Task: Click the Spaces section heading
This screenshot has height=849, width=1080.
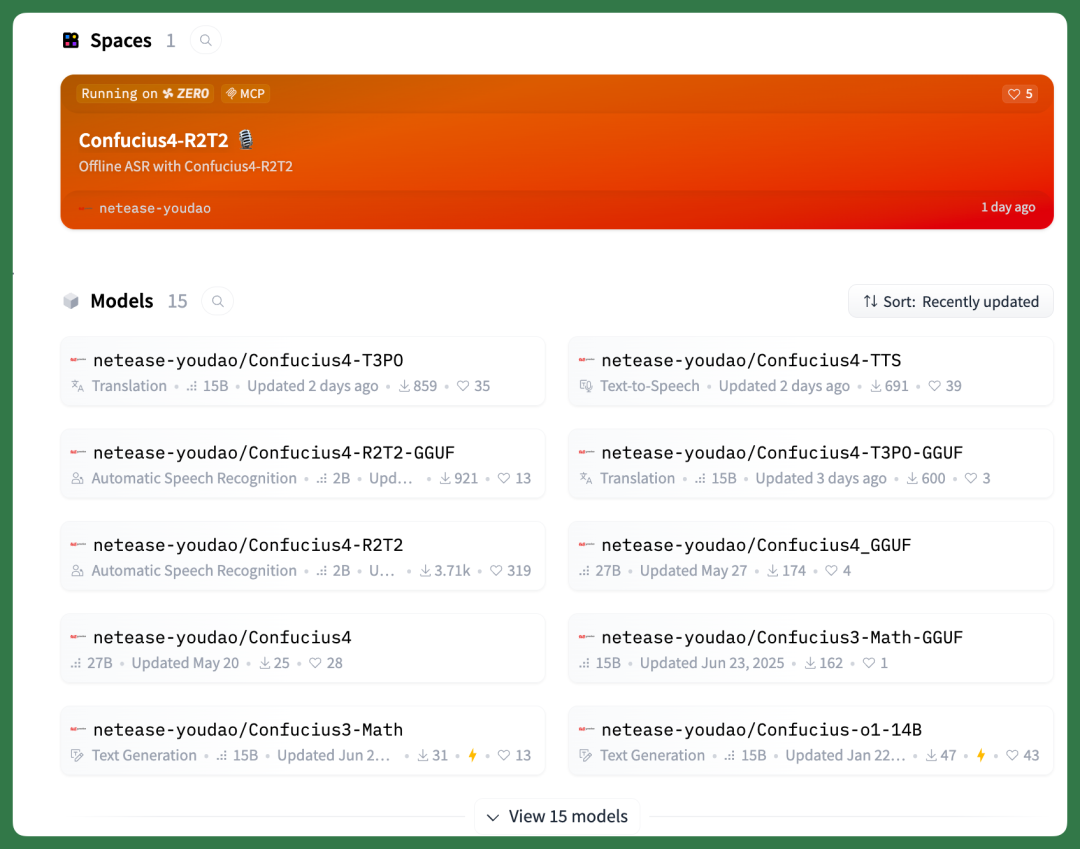Action: tap(121, 41)
